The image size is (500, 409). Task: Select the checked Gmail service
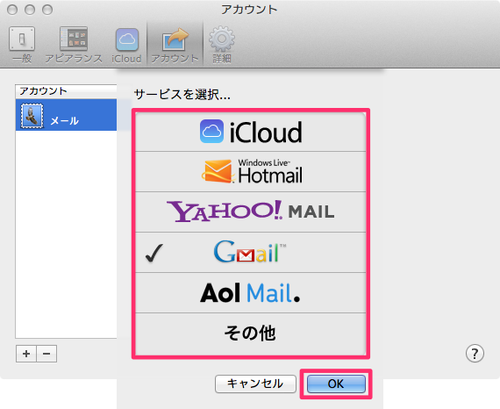pyautogui.click(x=251, y=252)
